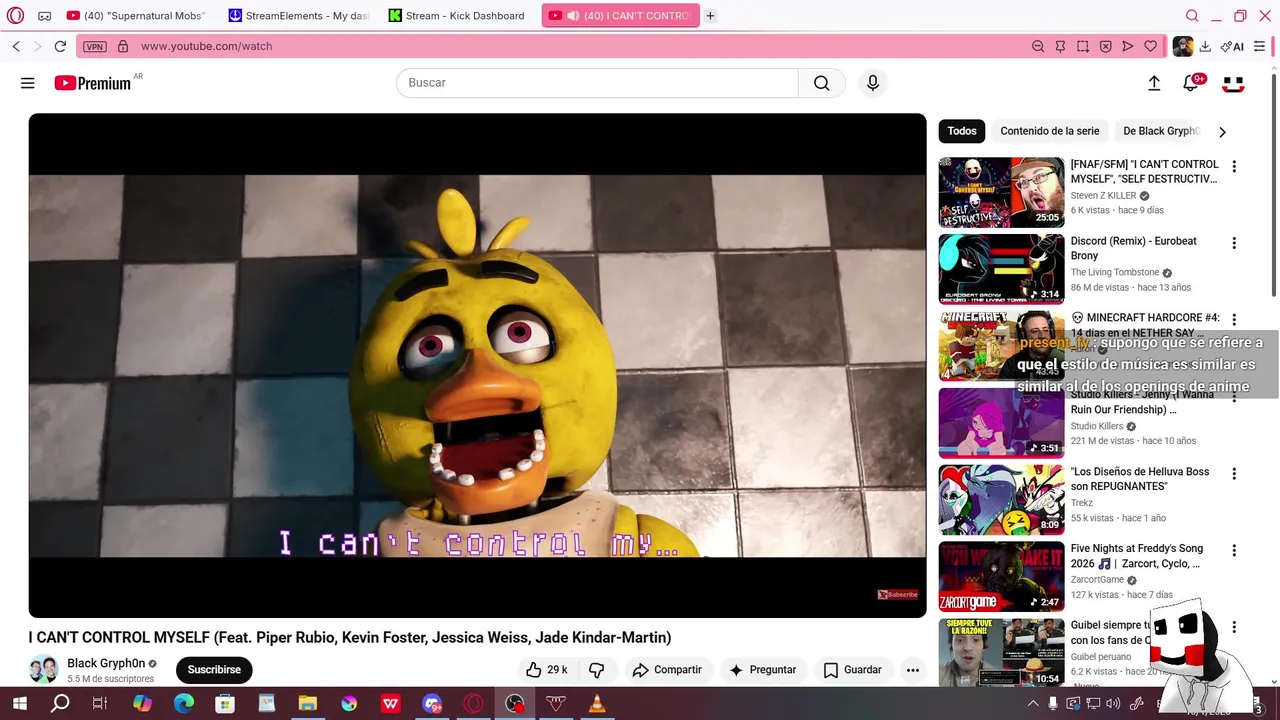The width and height of the screenshot is (1280, 720).
Task: Select the Todos filter chip
Action: pyautogui.click(x=962, y=131)
